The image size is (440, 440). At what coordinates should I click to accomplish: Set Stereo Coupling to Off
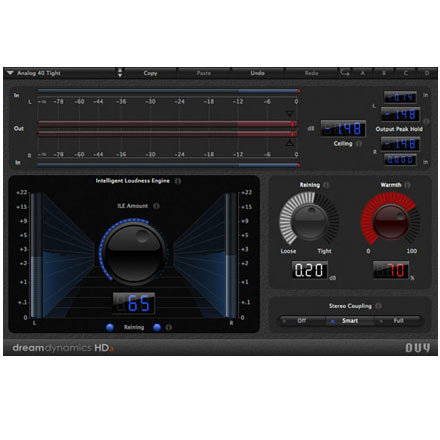pos(301,321)
